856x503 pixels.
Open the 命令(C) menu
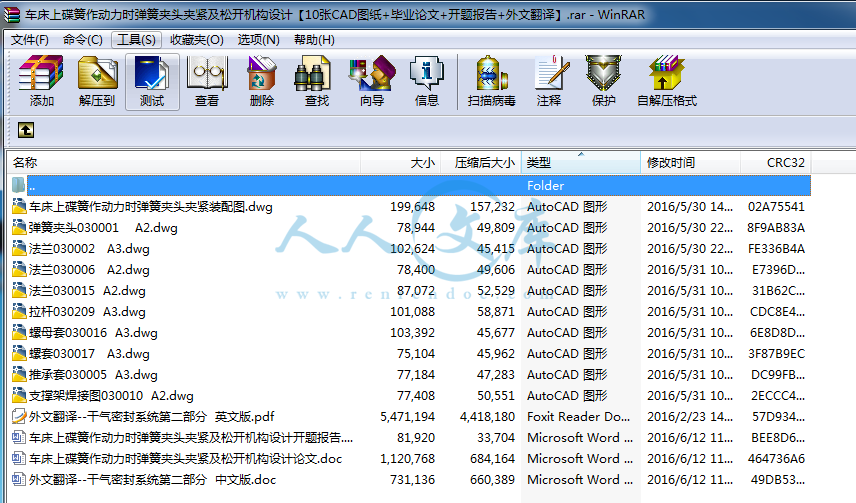[82, 40]
